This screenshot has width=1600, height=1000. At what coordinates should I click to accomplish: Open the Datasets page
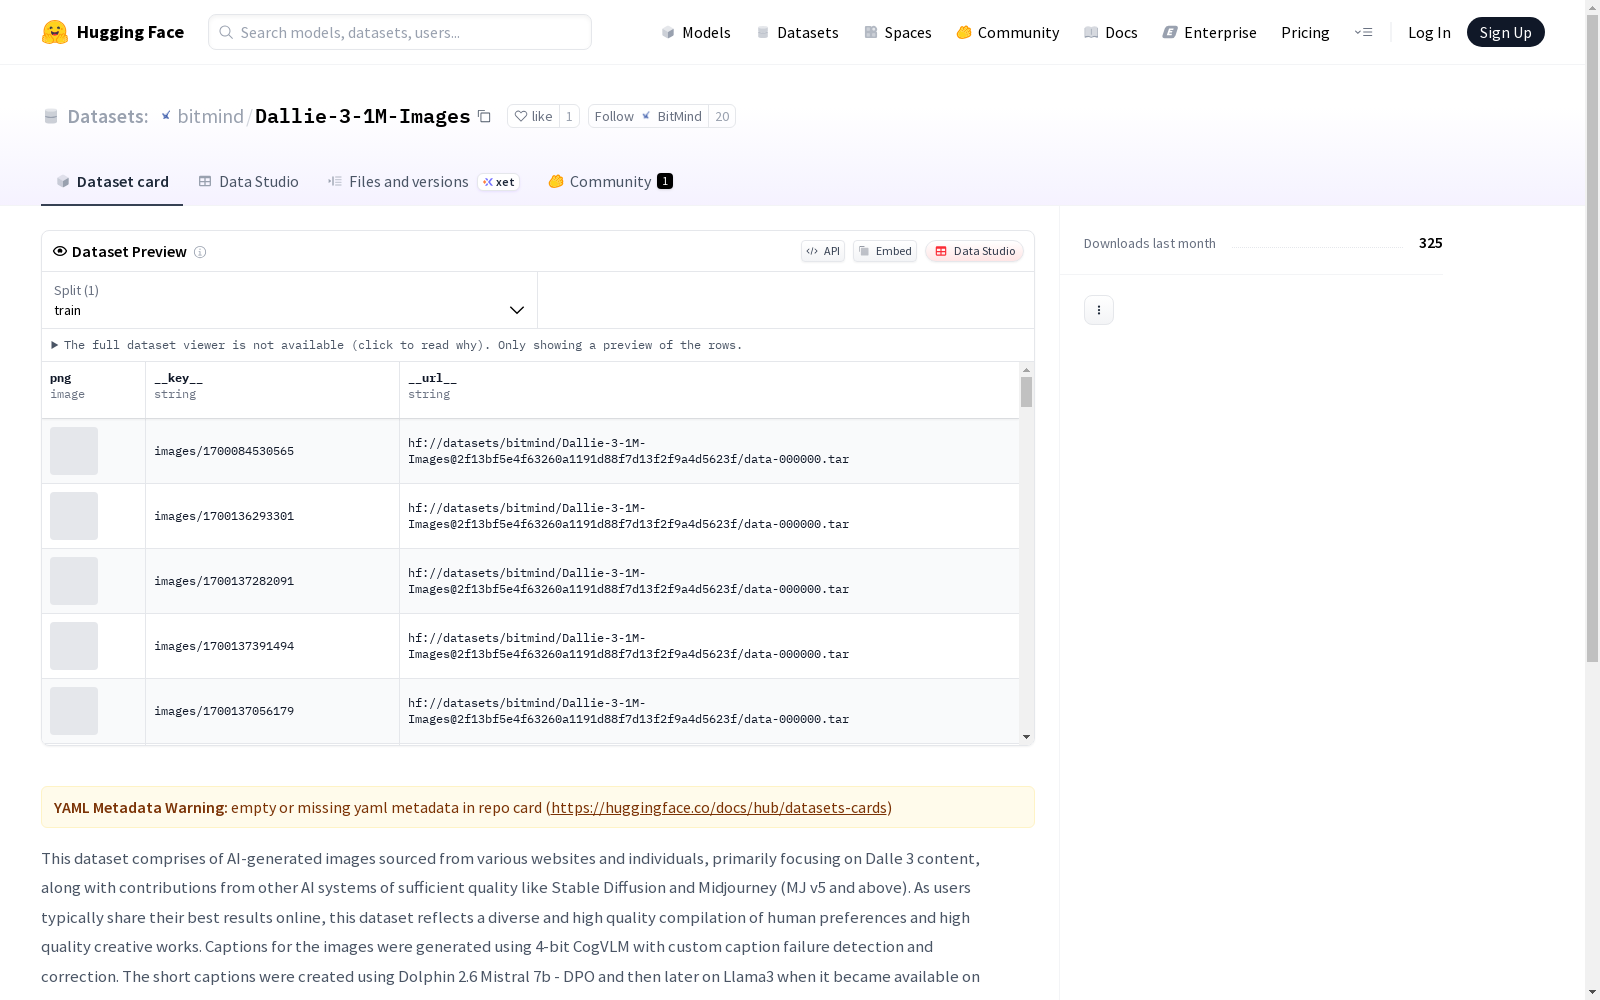tap(797, 32)
